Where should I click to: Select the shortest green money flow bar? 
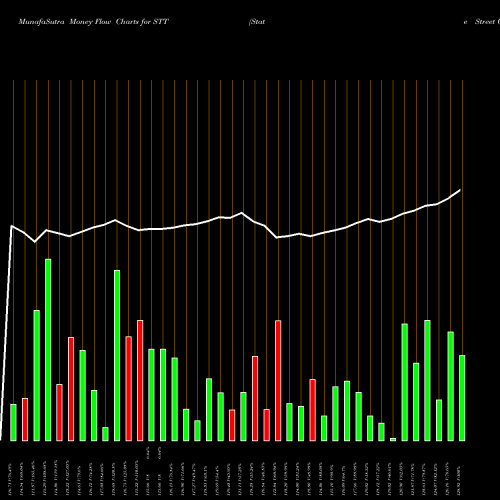(x=393, y=439)
